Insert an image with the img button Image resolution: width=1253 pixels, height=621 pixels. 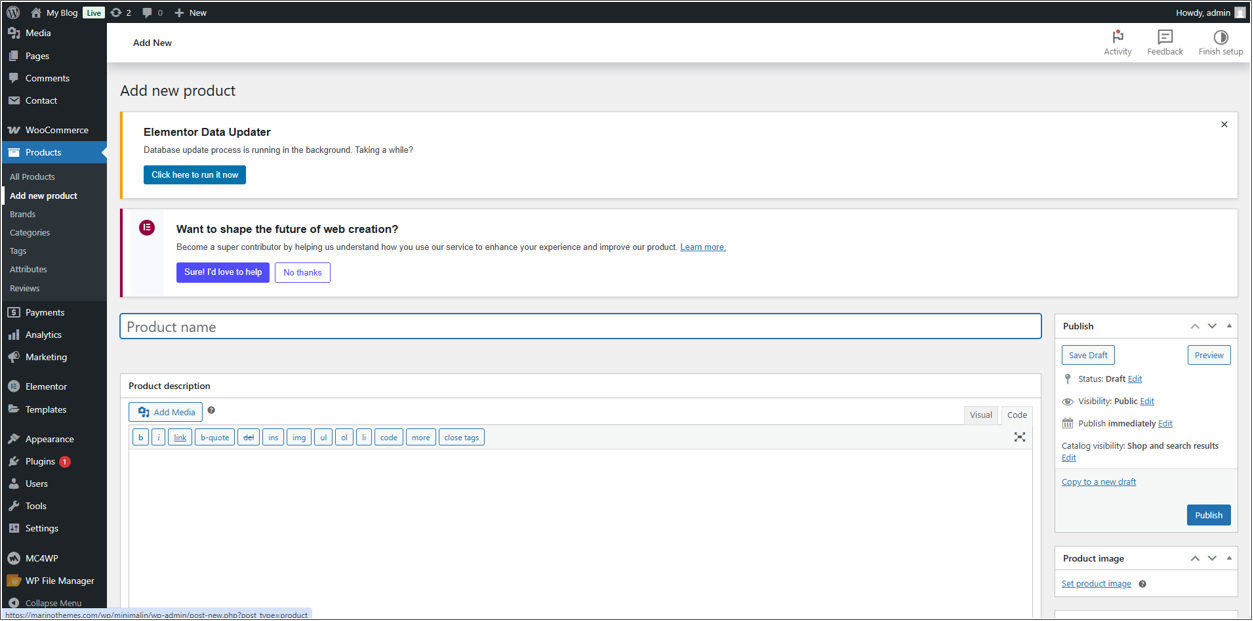coord(299,437)
